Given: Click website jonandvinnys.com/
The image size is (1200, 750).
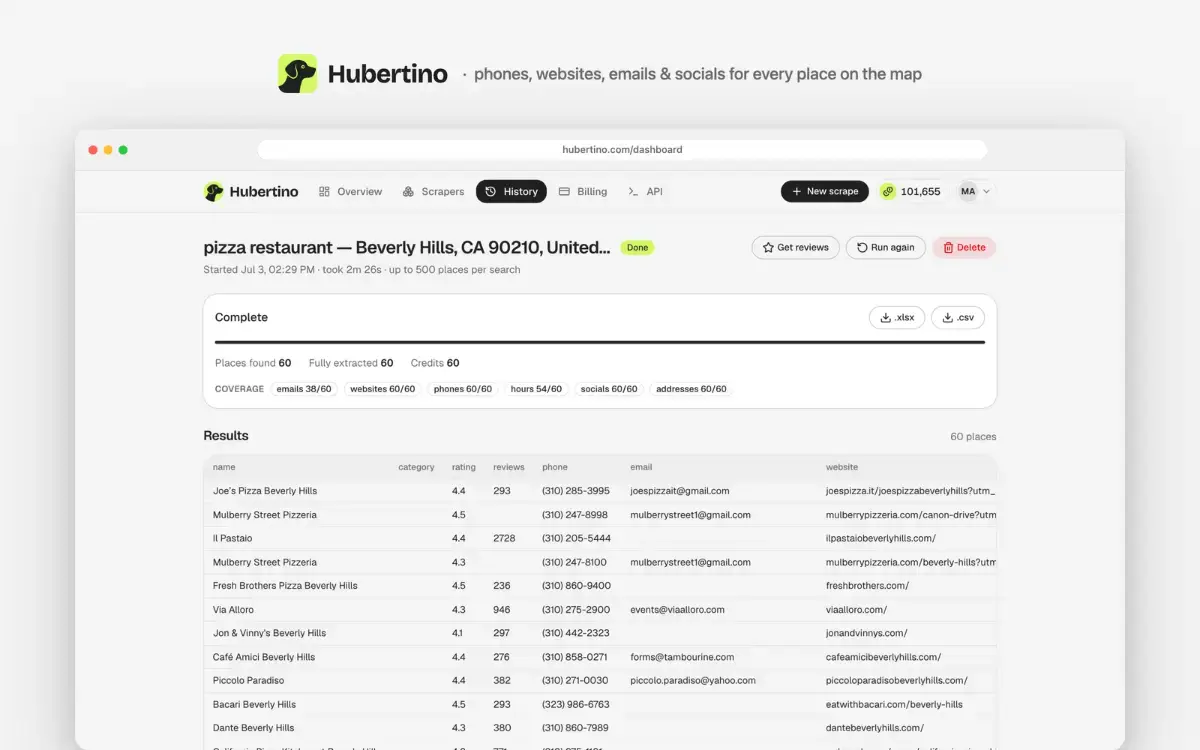Looking at the screenshot, I should [866, 633].
